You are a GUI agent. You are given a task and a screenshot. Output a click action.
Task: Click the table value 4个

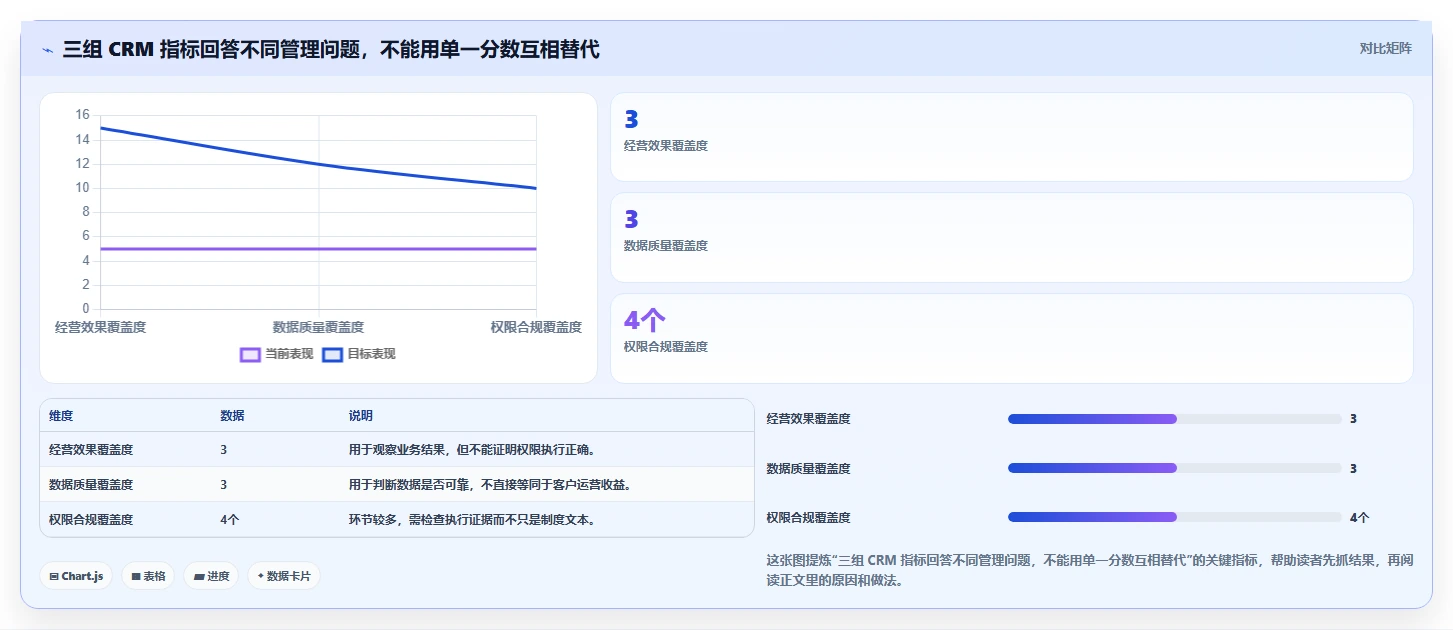[x=230, y=520]
